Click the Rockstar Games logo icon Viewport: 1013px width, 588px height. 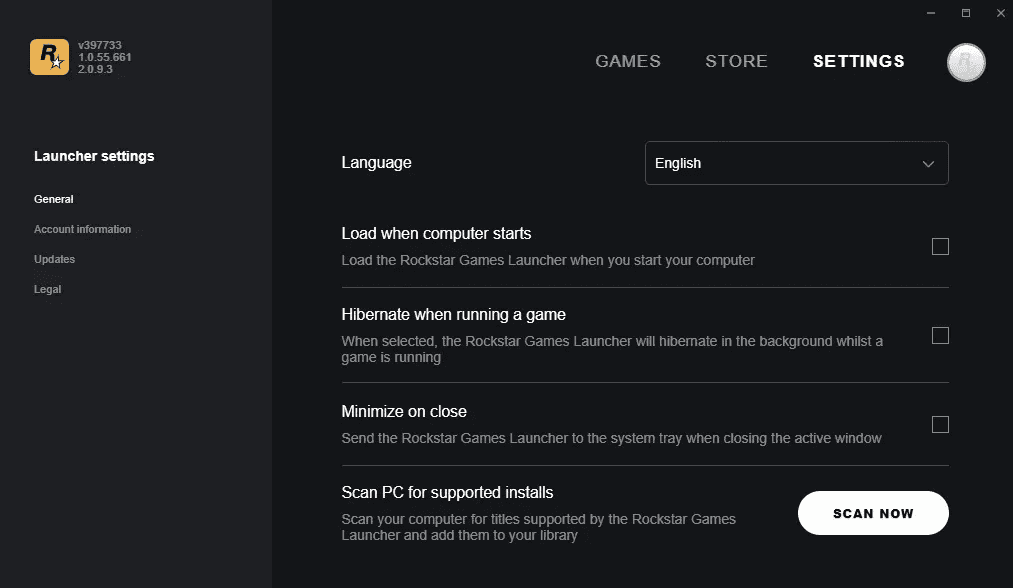[x=49, y=57]
